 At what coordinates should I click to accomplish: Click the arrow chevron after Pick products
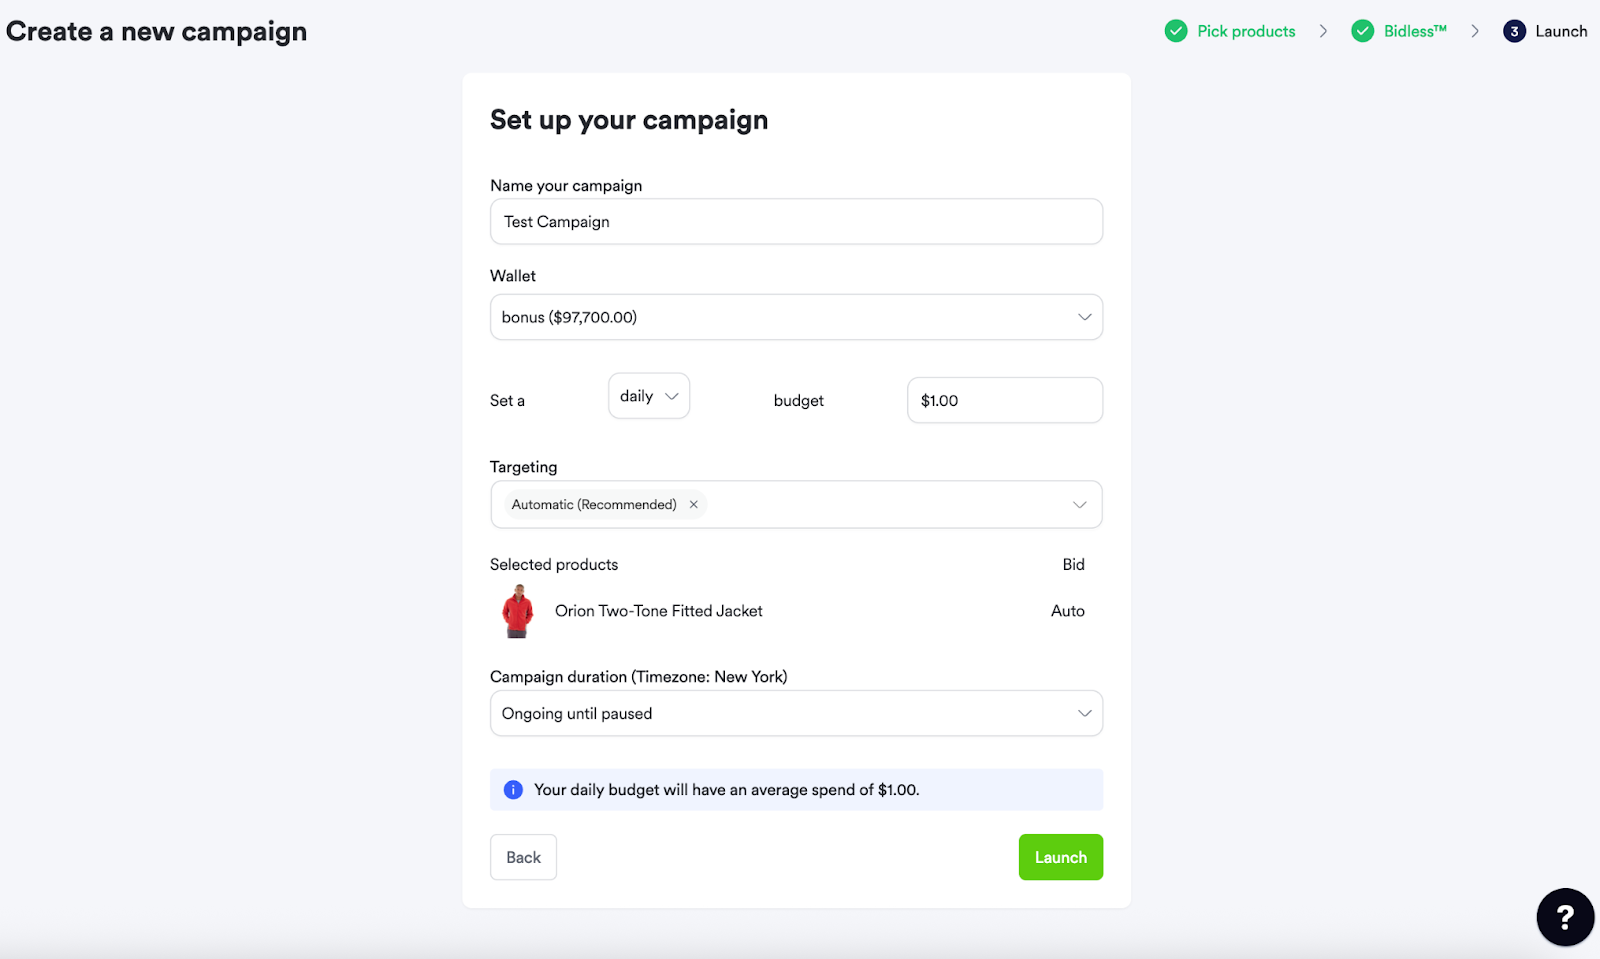(x=1323, y=31)
